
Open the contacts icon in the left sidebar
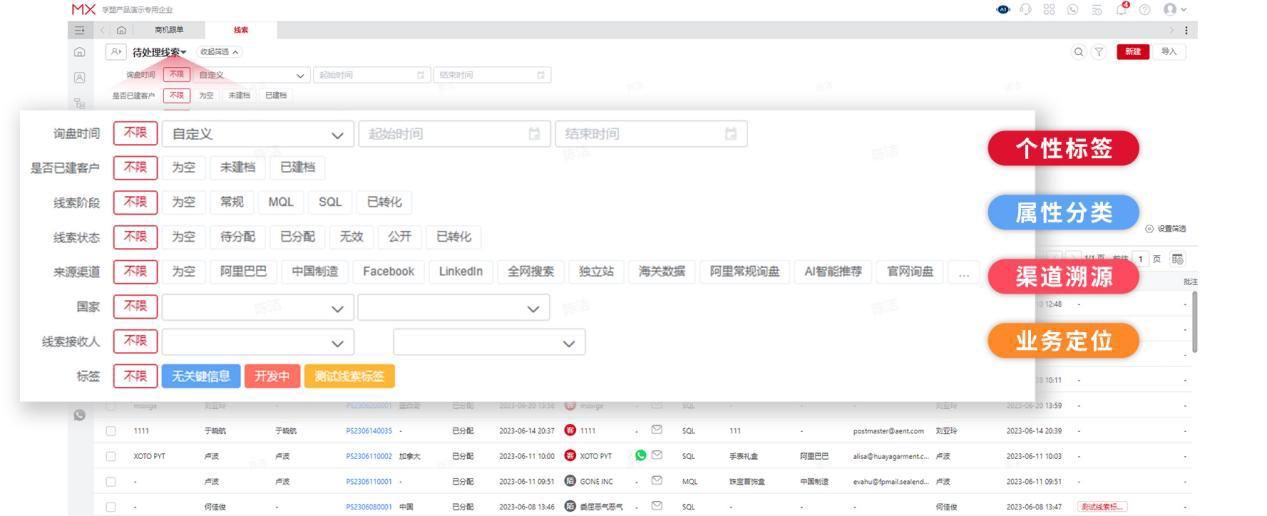pyautogui.click(x=79, y=77)
